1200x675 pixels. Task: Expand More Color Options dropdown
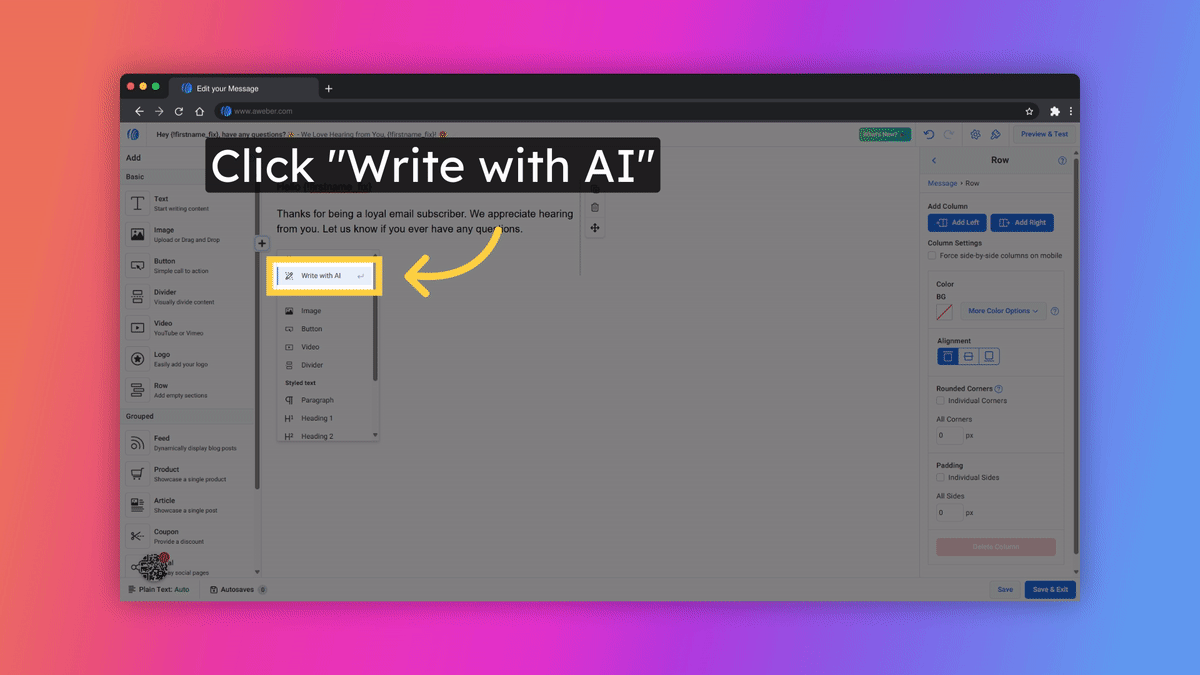click(x=1003, y=311)
